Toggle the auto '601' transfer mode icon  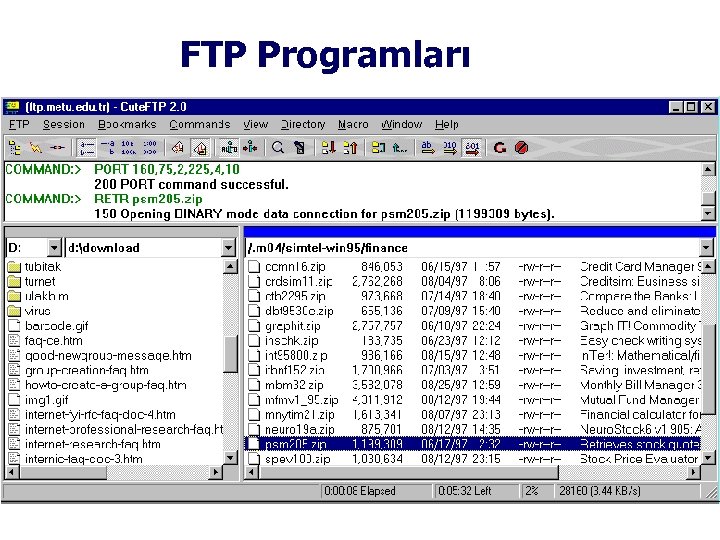472,148
